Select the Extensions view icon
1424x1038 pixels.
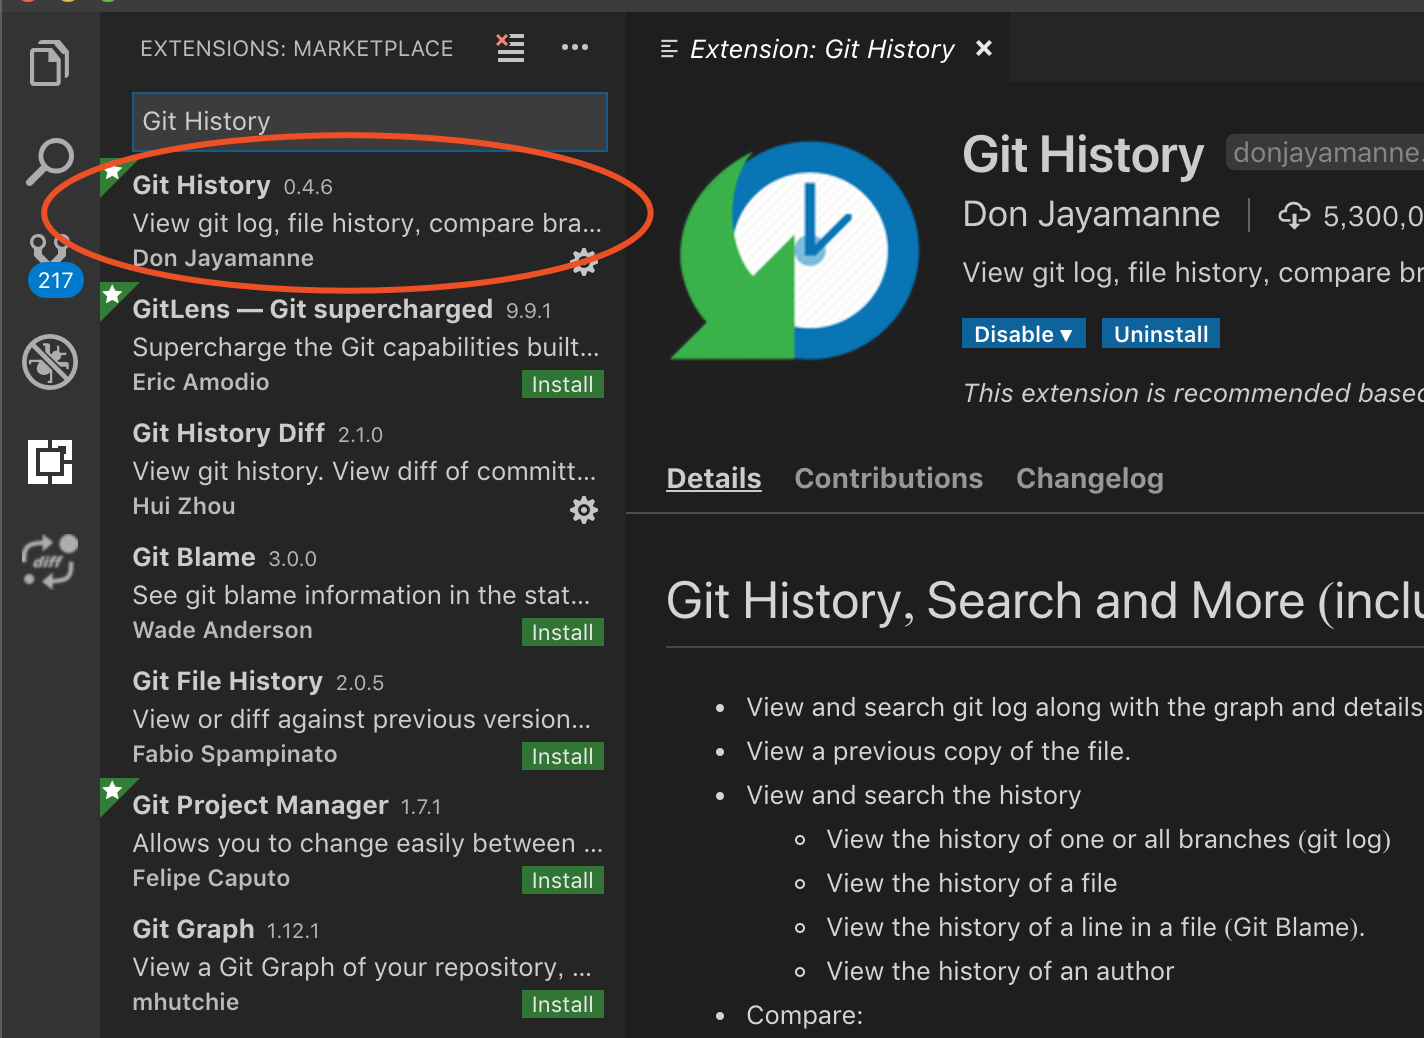tap(50, 461)
